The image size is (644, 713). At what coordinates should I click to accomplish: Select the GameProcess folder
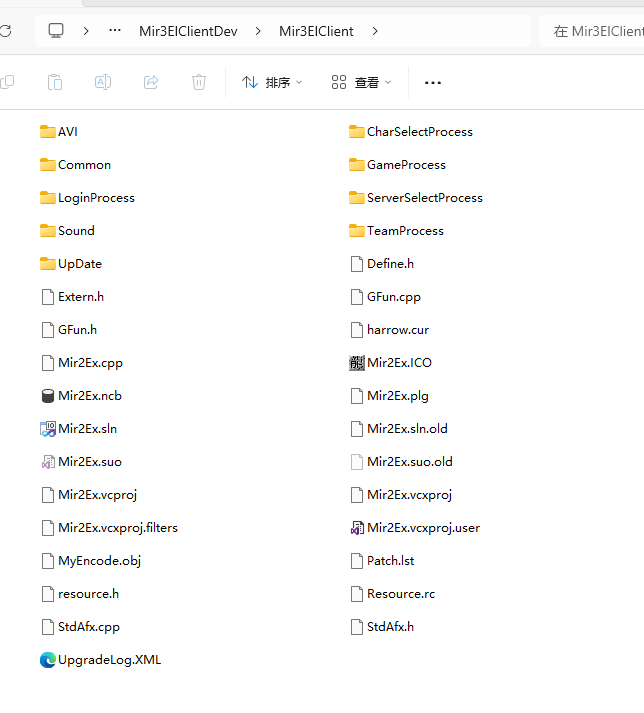coord(397,165)
